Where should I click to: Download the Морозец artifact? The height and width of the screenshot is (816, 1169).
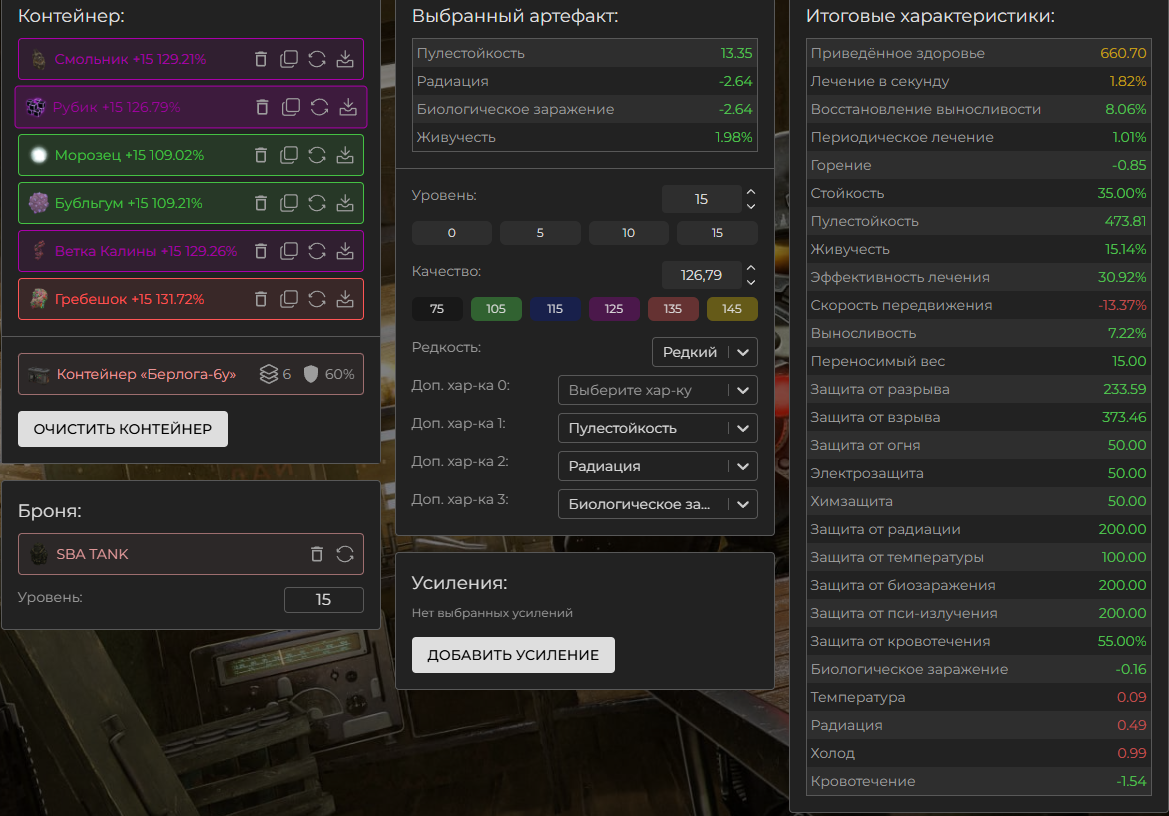point(344,155)
